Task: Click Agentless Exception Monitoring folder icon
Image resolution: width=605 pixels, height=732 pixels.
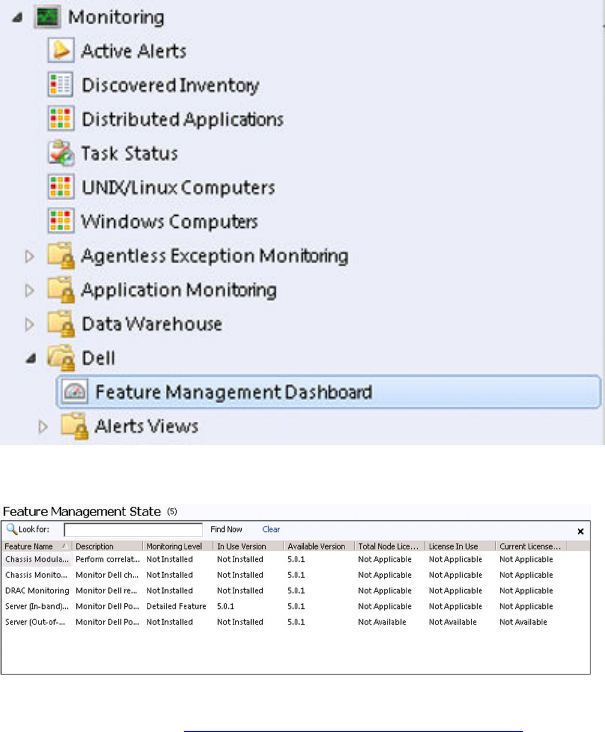Action: tap(61, 255)
